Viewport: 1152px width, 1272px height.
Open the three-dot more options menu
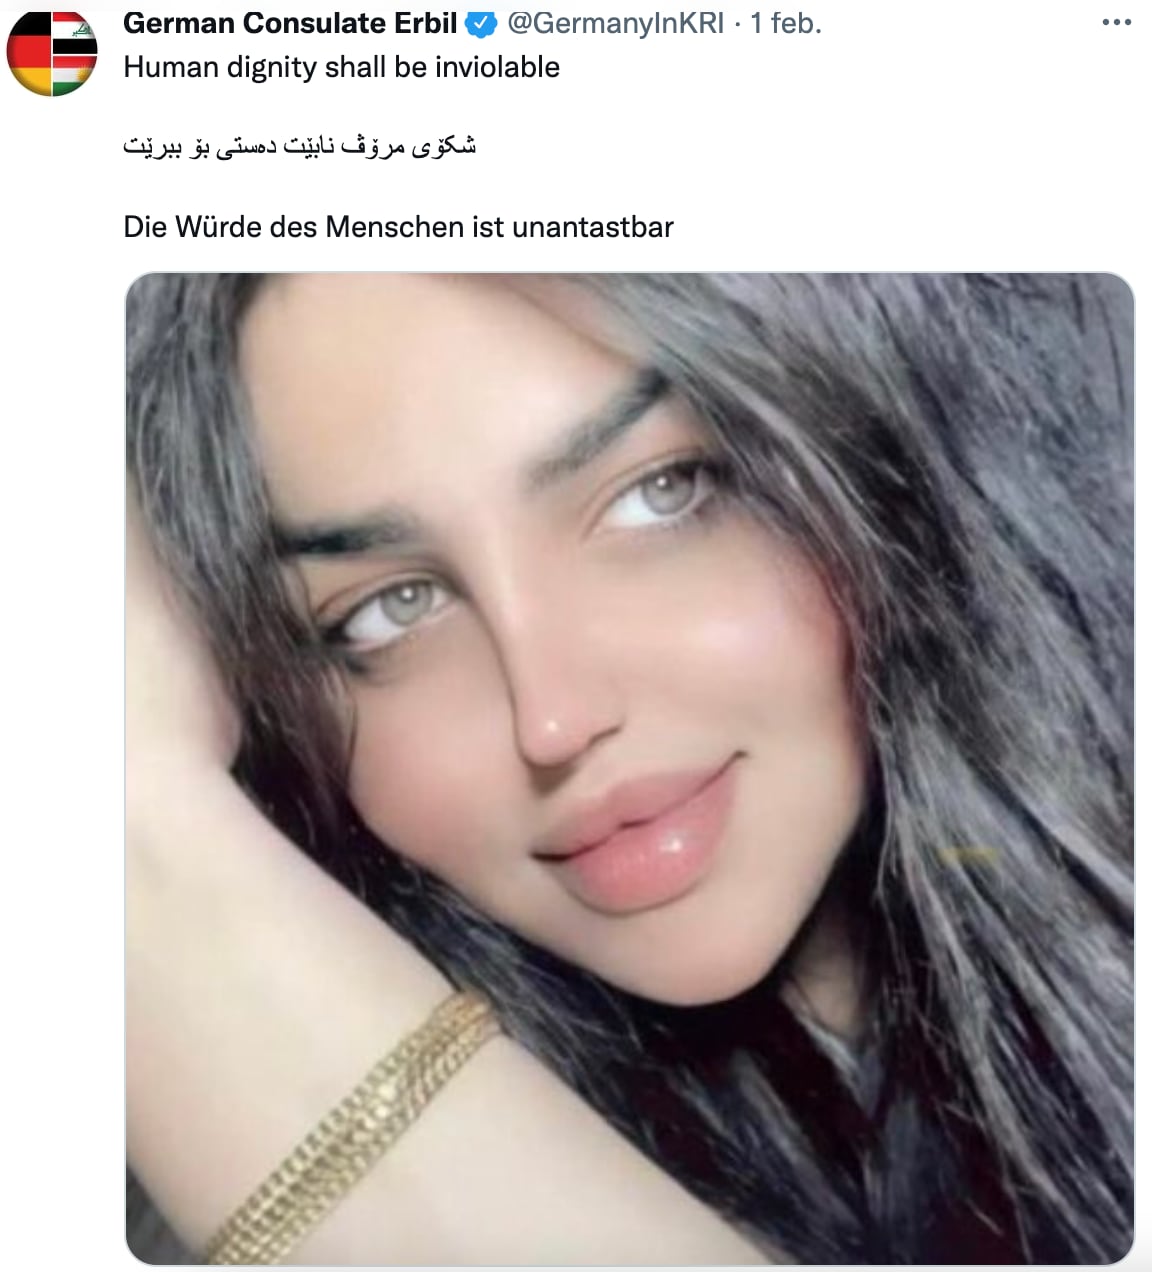(1116, 23)
